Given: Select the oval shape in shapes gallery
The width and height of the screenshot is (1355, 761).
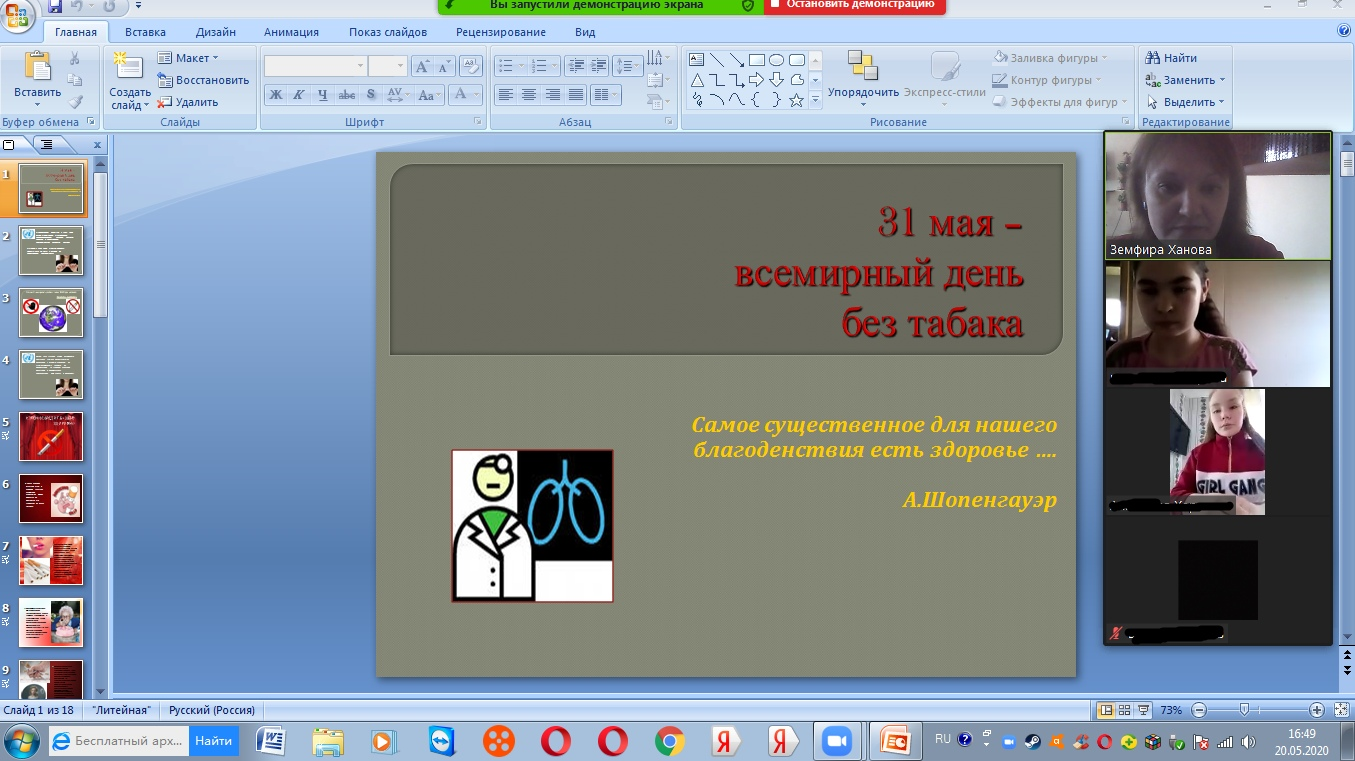Looking at the screenshot, I should pos(776,60).
